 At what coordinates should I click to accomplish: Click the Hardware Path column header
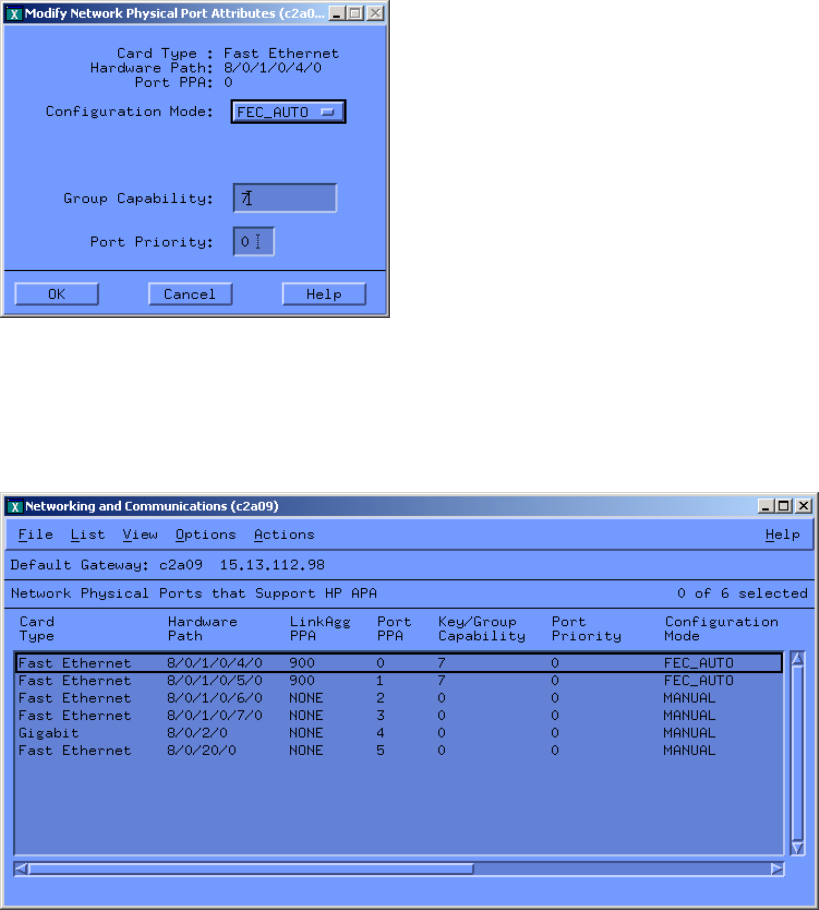point(202,629)
